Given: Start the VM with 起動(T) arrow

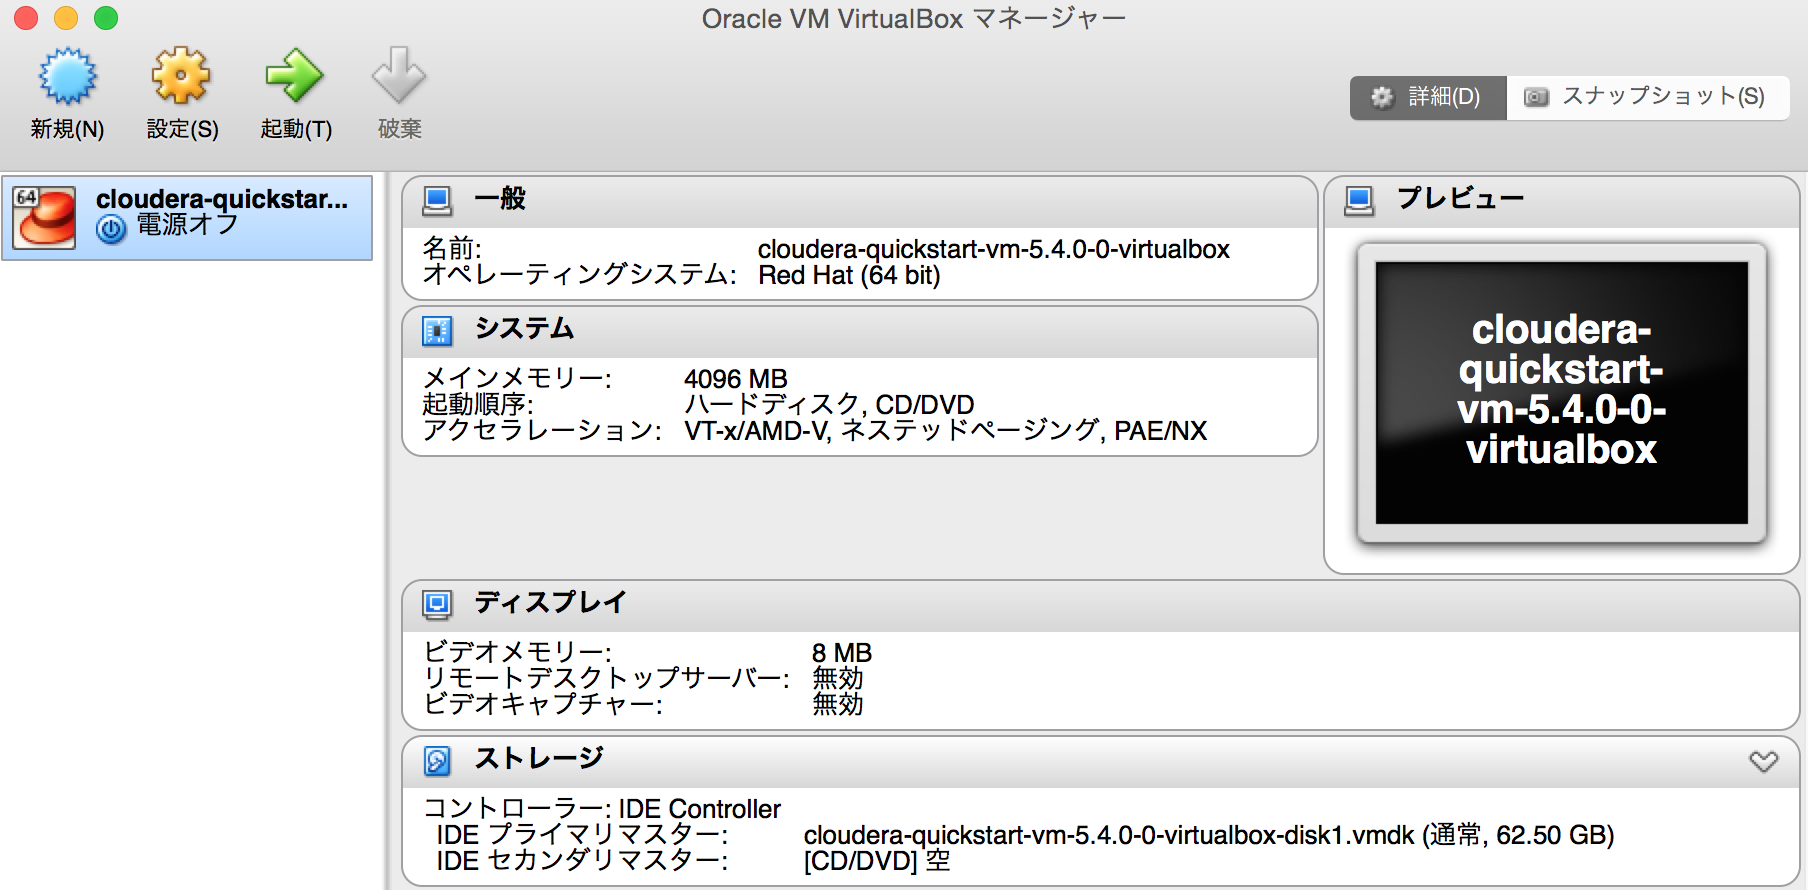Looking at the screenshot, I should point(294,75).
